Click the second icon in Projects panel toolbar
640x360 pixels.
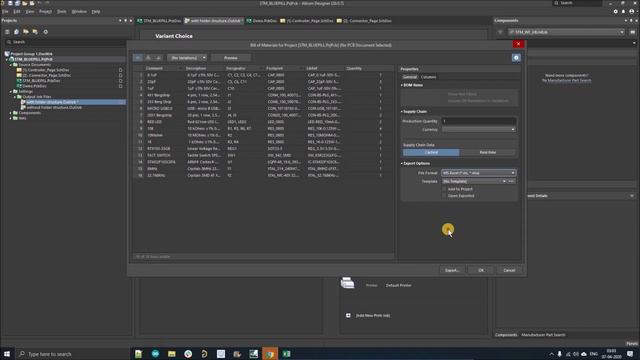pos(16,32)
